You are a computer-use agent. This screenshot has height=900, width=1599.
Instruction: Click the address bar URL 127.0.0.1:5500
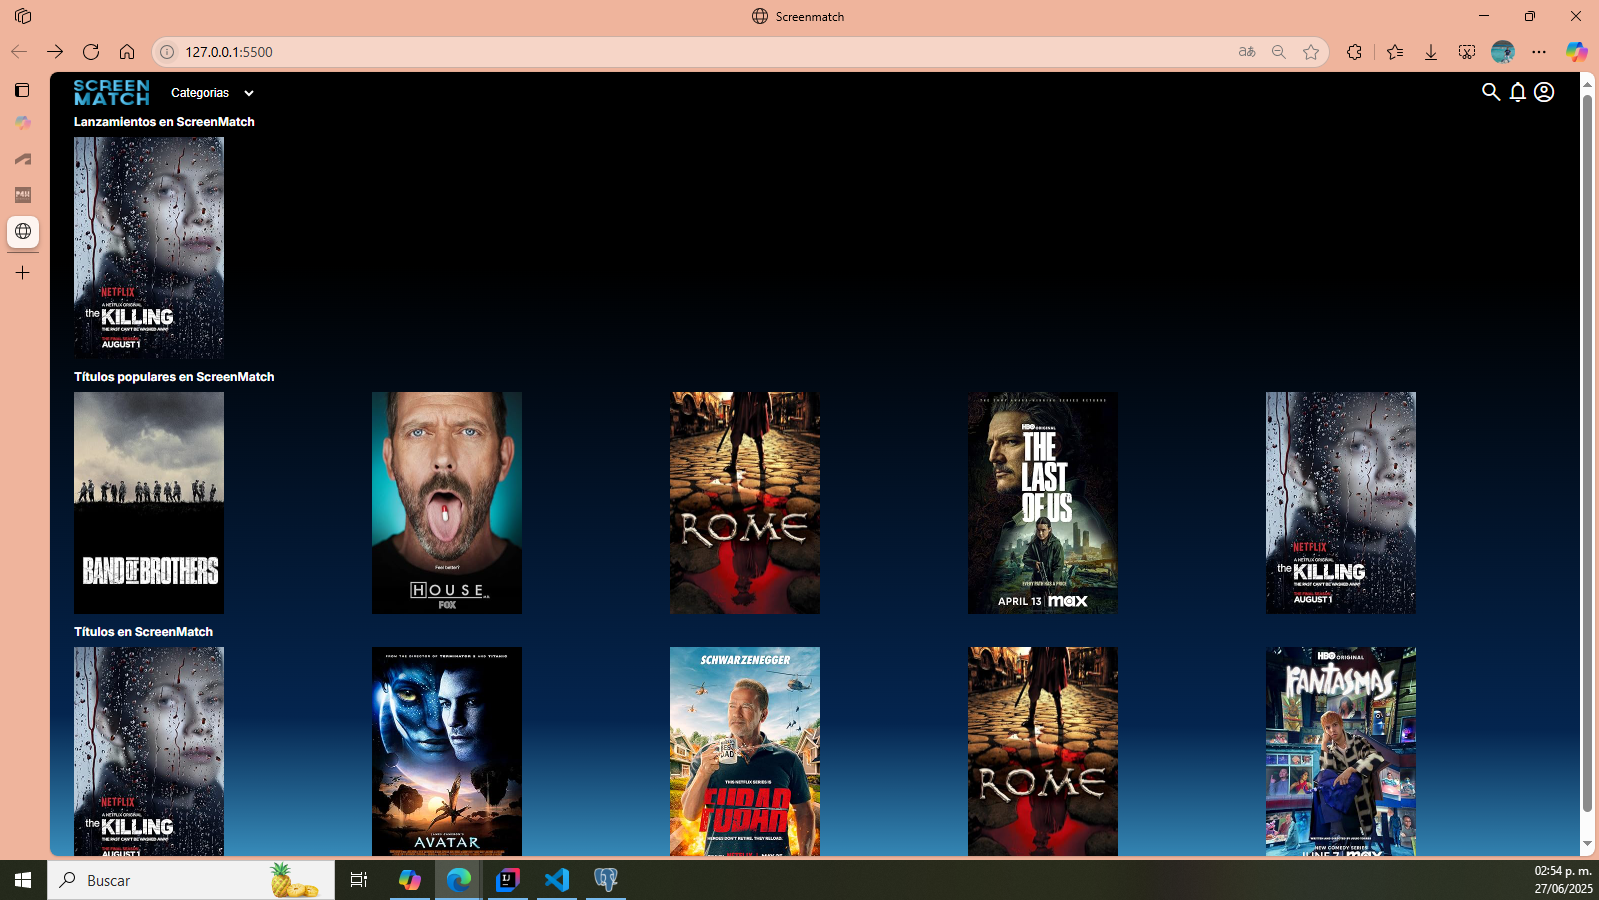229,52
